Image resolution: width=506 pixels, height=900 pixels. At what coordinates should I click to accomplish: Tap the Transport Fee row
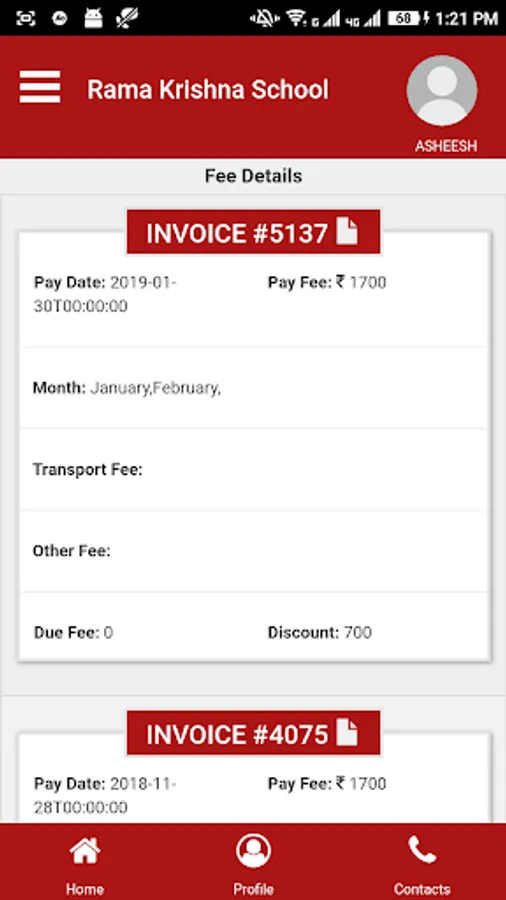tap(254, 470)
